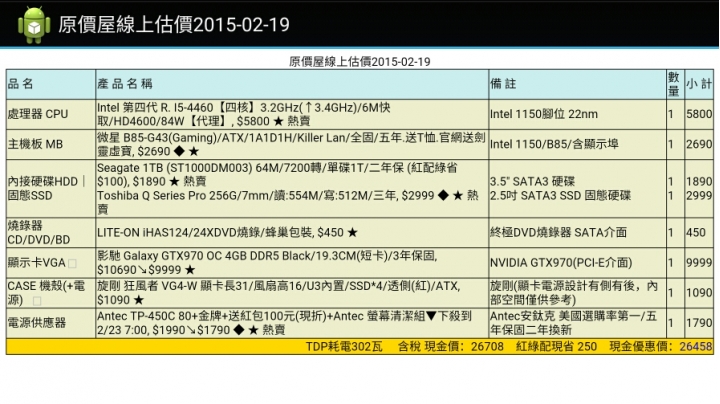Select the 小計 column header

pos(699,84)
